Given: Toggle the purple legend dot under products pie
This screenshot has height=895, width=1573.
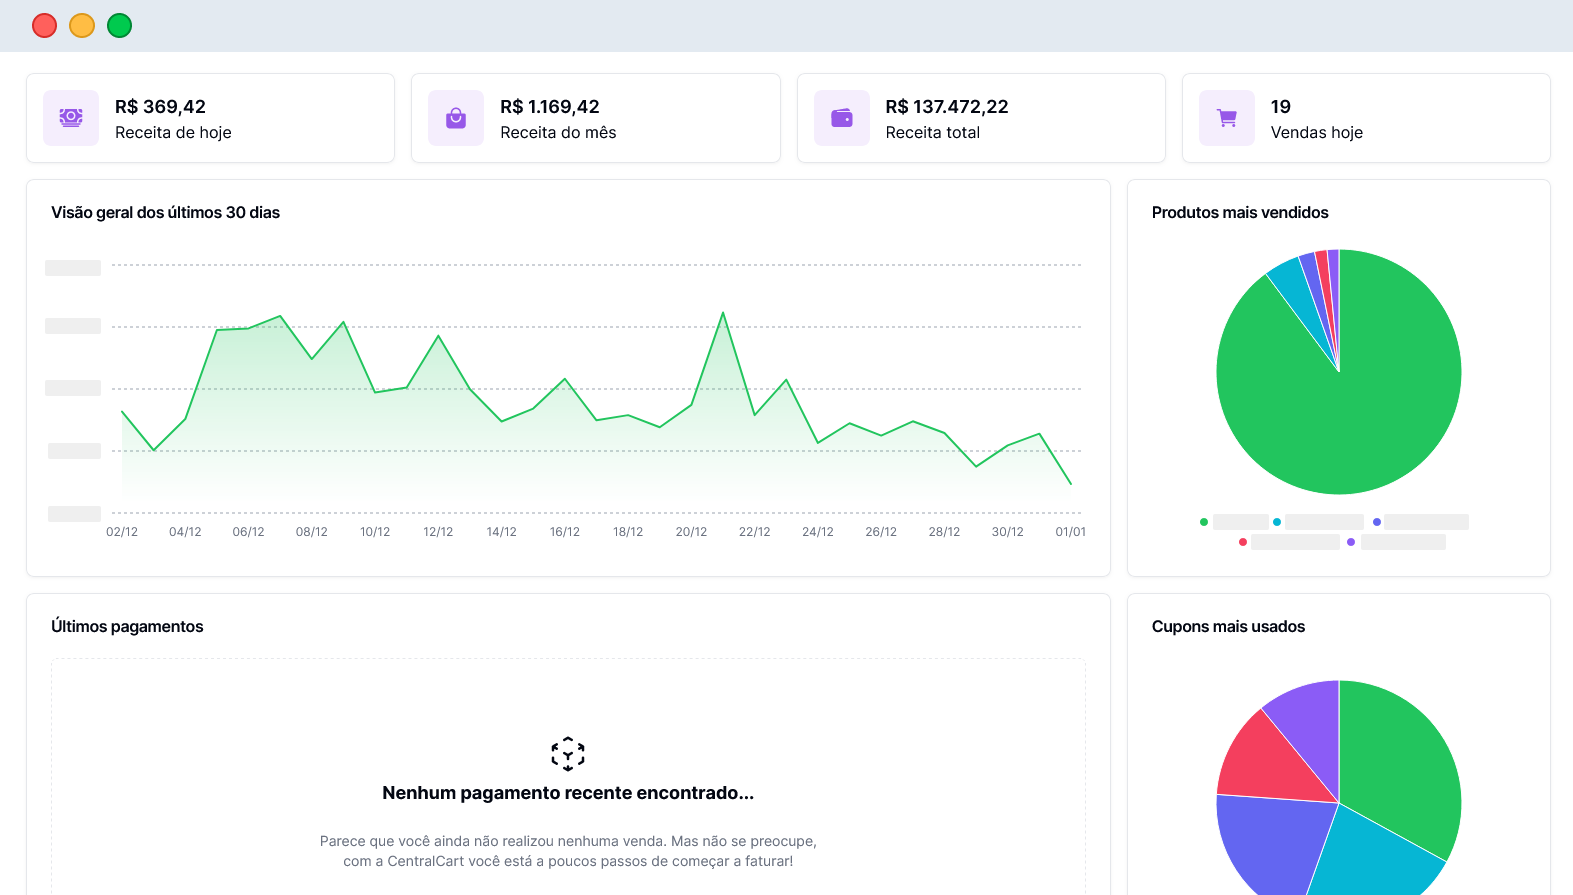Looking at the screenshot, I should click(1351, 542).
